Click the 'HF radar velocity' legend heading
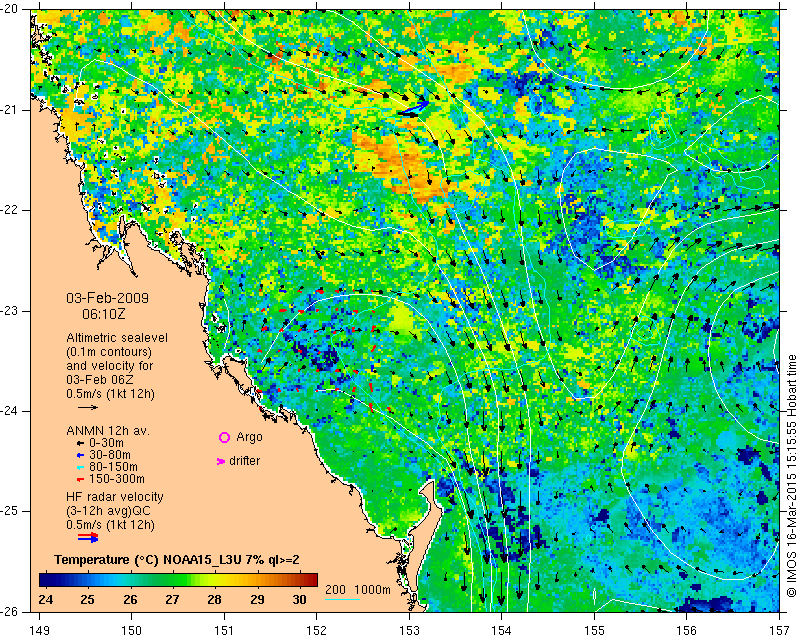This screenshot has height=640, width=800. (x=115, y=497)
